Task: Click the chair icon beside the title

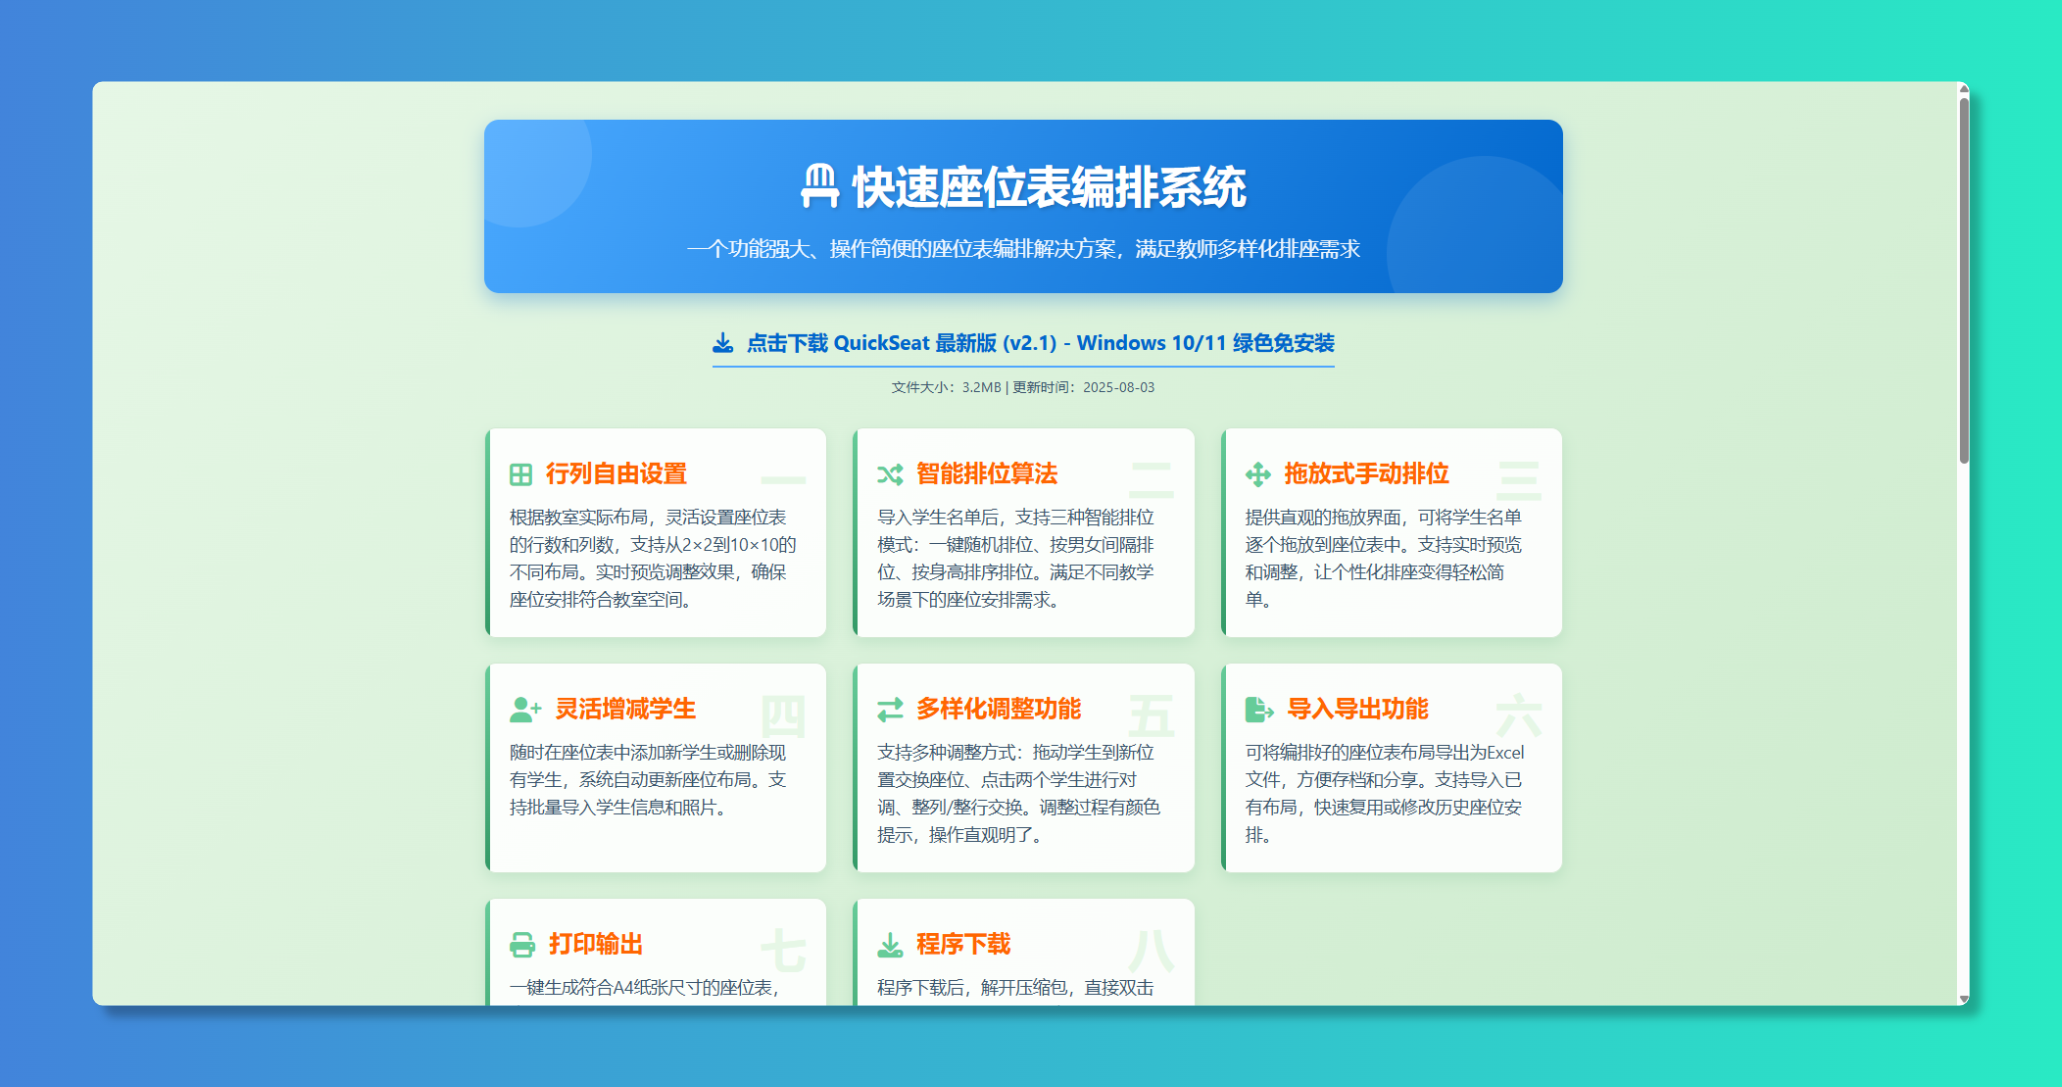Action: point(819,186)
